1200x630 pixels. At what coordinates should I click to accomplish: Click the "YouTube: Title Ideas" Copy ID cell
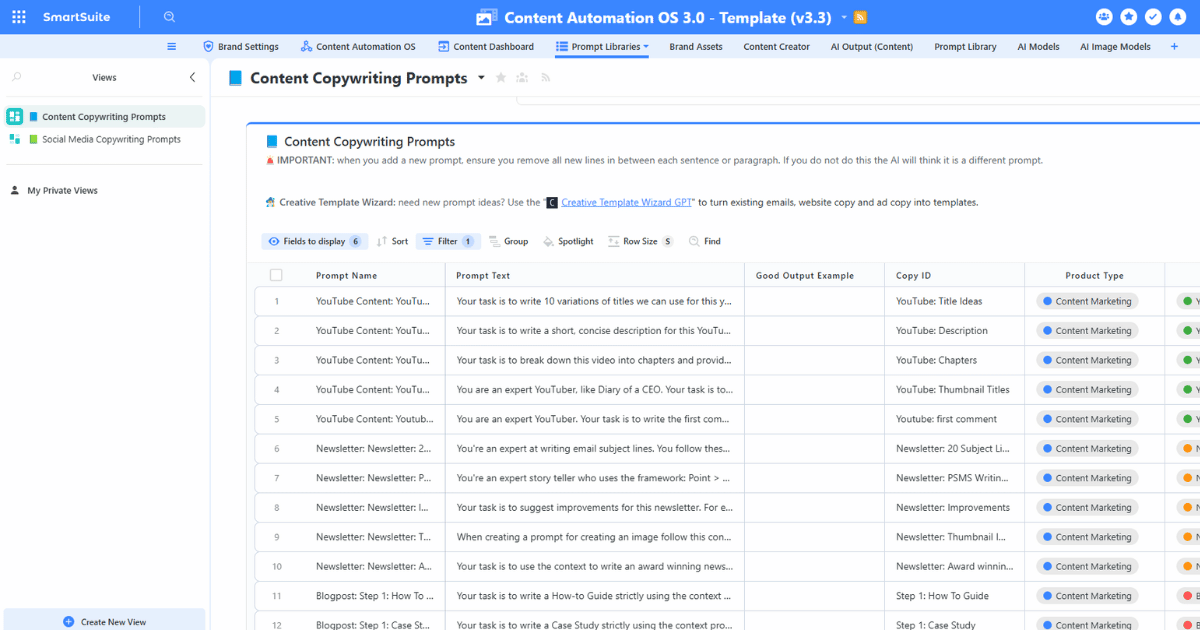(954, 301)
